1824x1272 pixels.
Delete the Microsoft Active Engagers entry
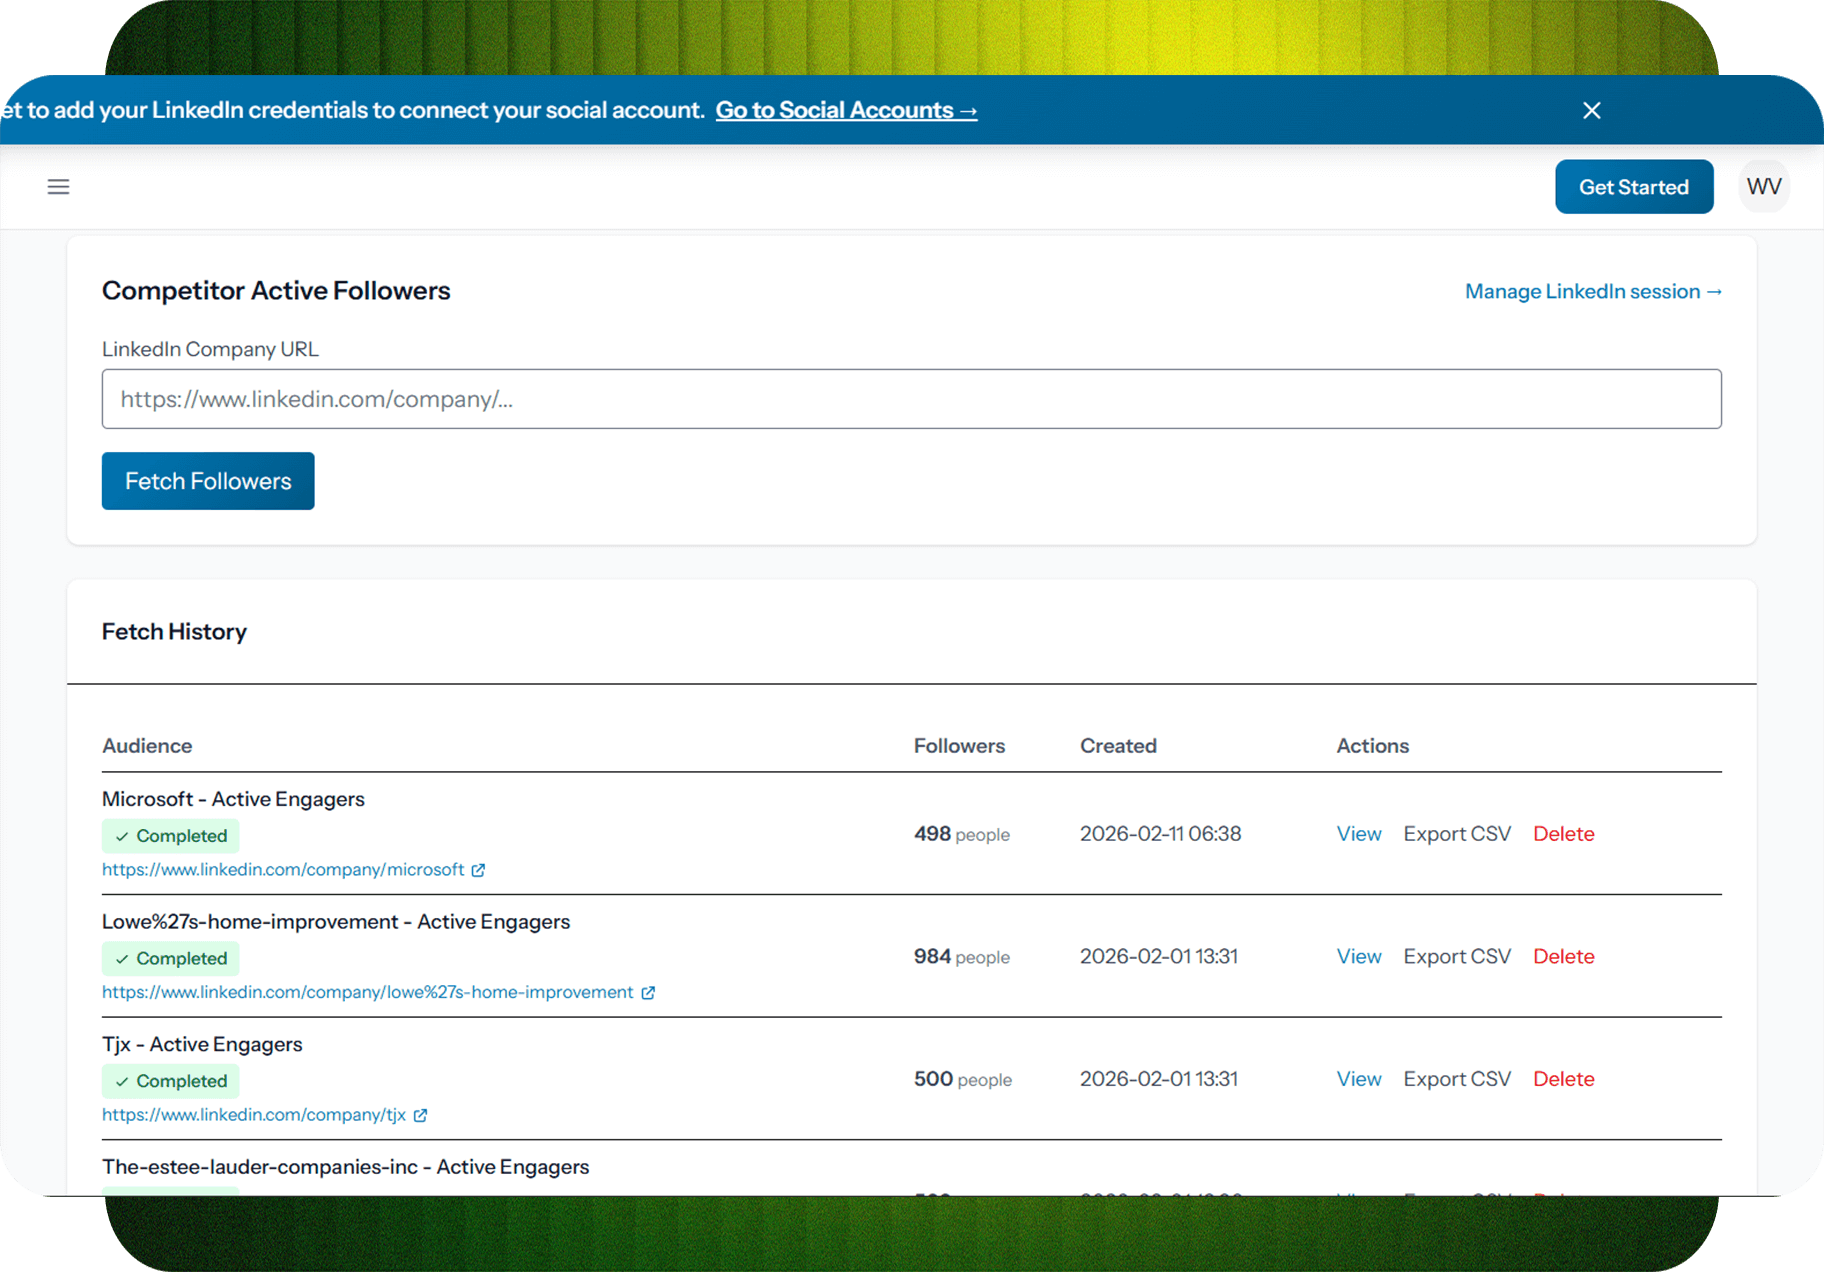pos(1563,834)
